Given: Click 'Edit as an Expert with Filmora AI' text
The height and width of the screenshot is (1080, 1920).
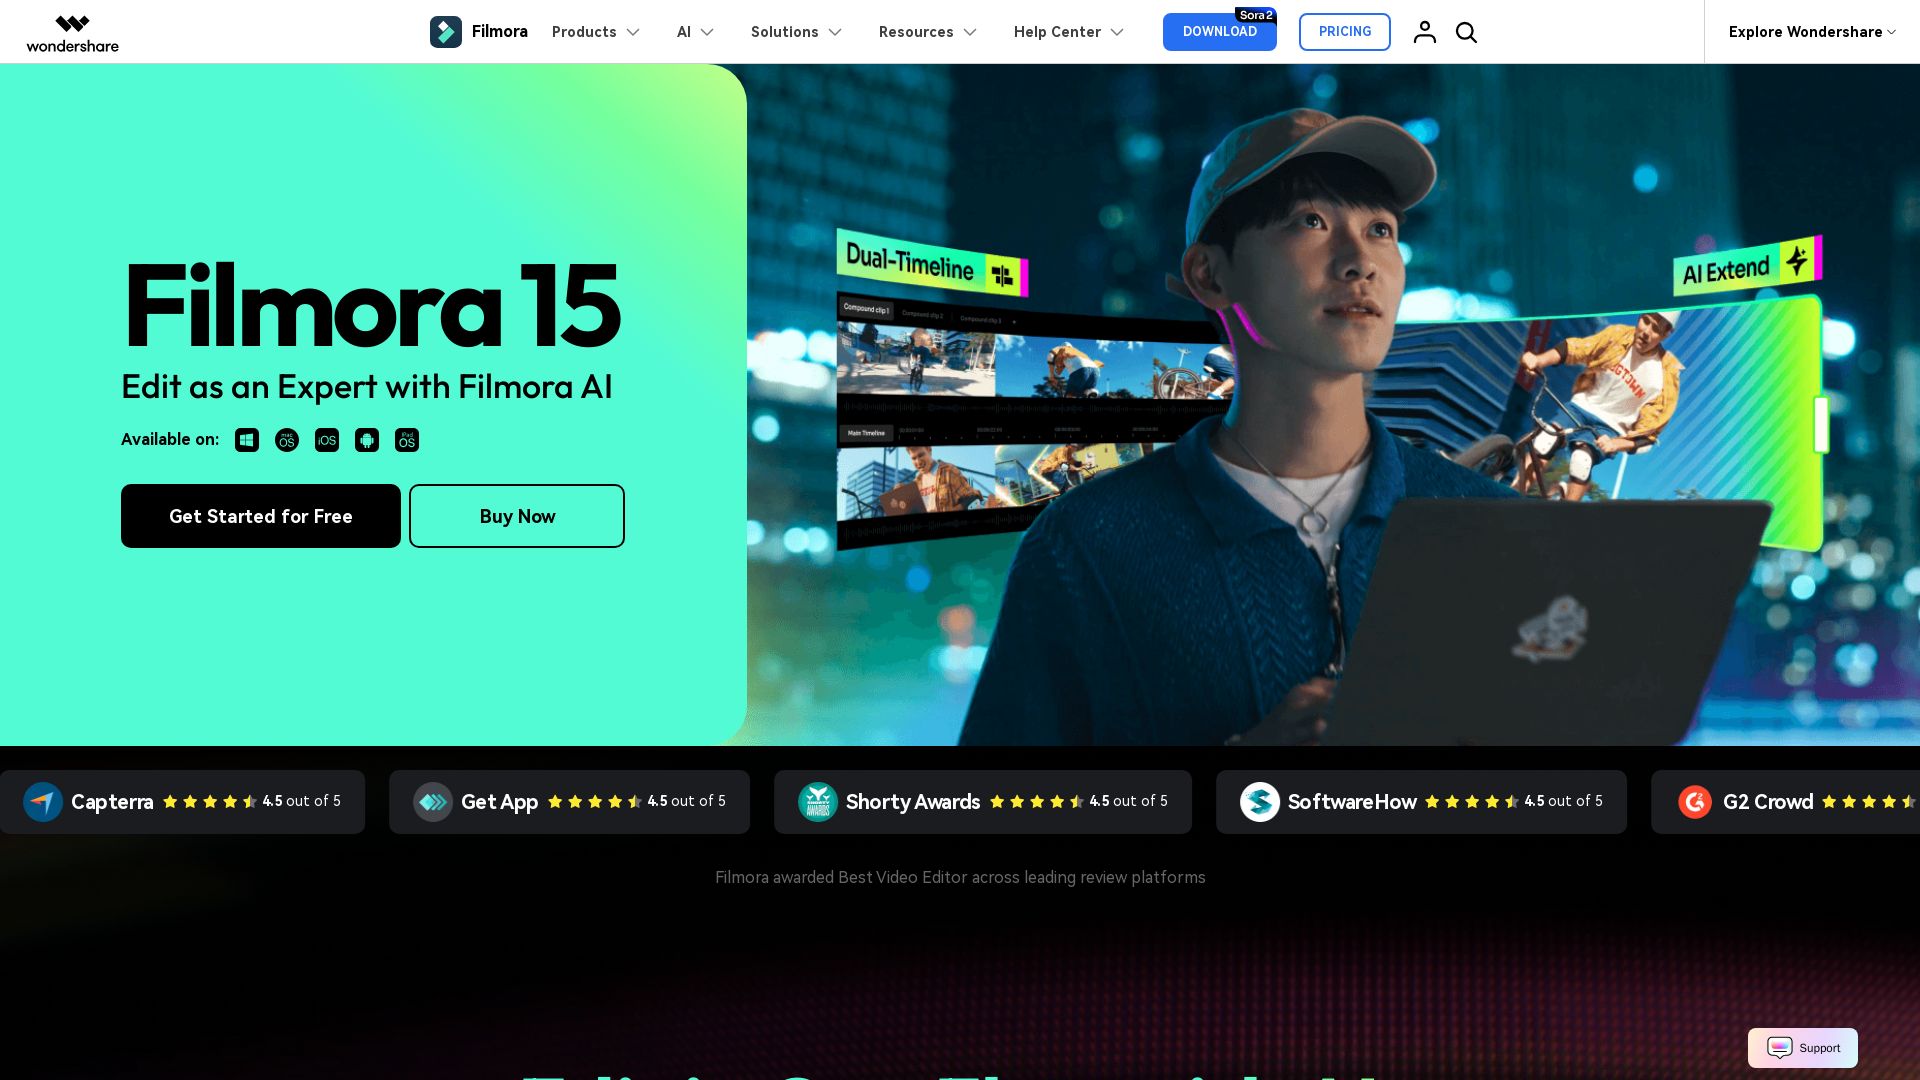Looking at the screenshot, I should pyautogui.click(x=367, y=387).
